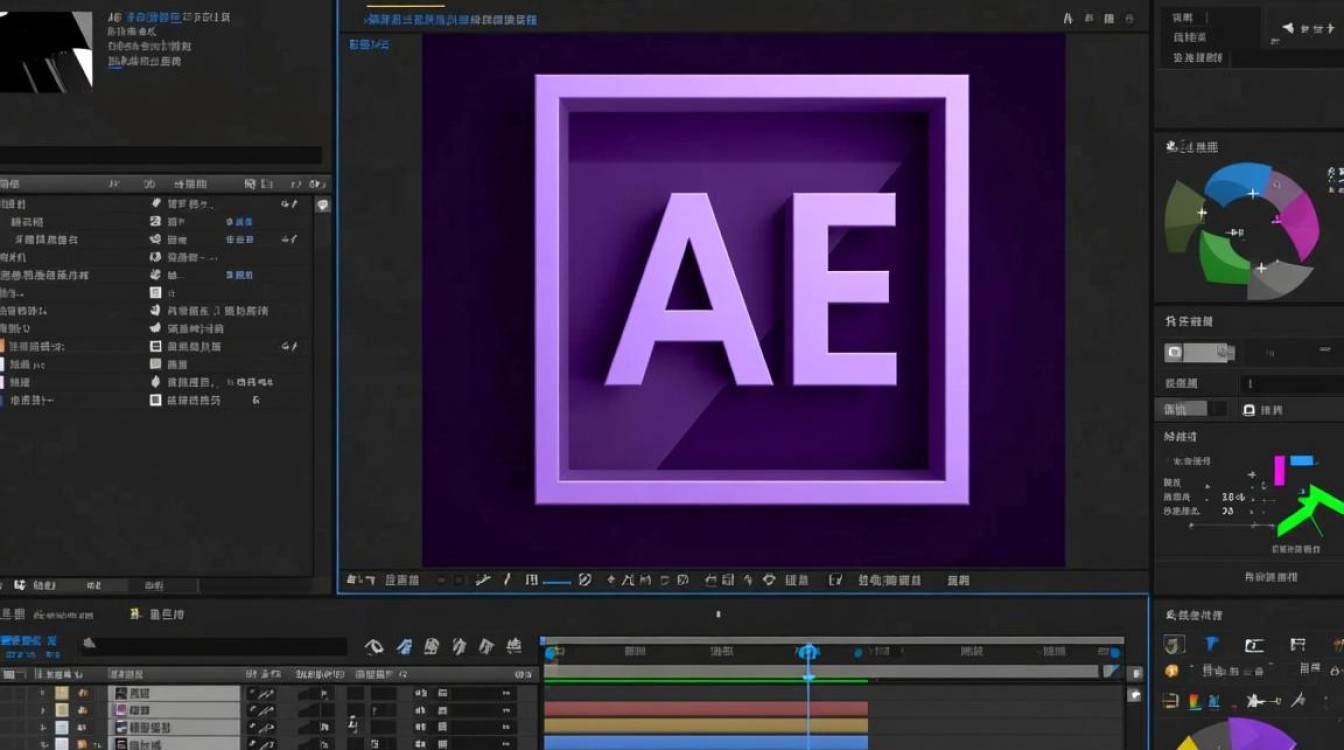Click the blue playhead marker on the timeline ruler
The height and width of the screenshot is (750, 1344).
(808, 652)
